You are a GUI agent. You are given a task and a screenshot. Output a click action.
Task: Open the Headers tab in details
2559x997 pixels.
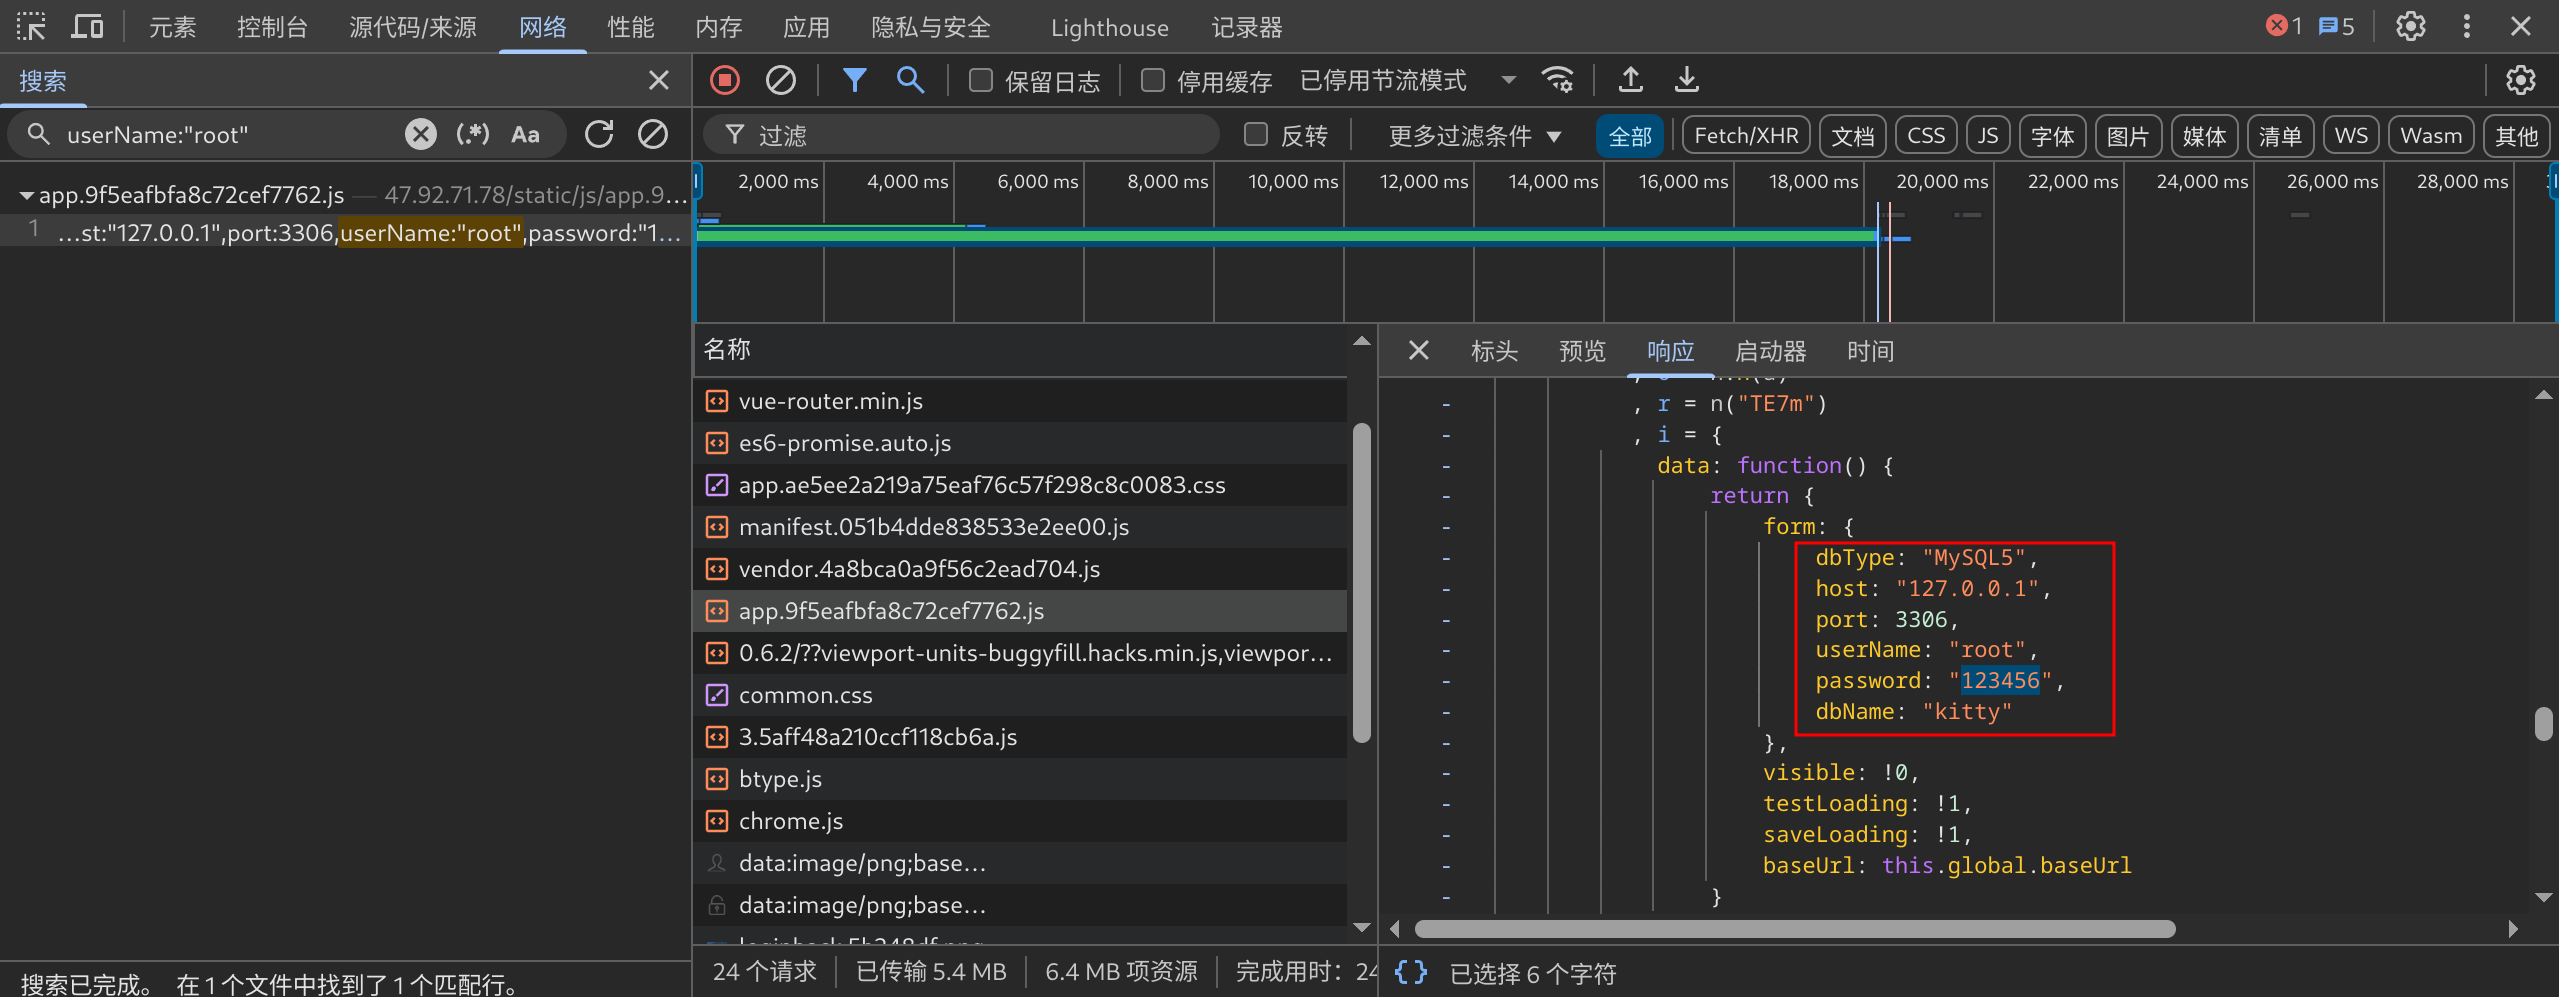pos(1494,351)
